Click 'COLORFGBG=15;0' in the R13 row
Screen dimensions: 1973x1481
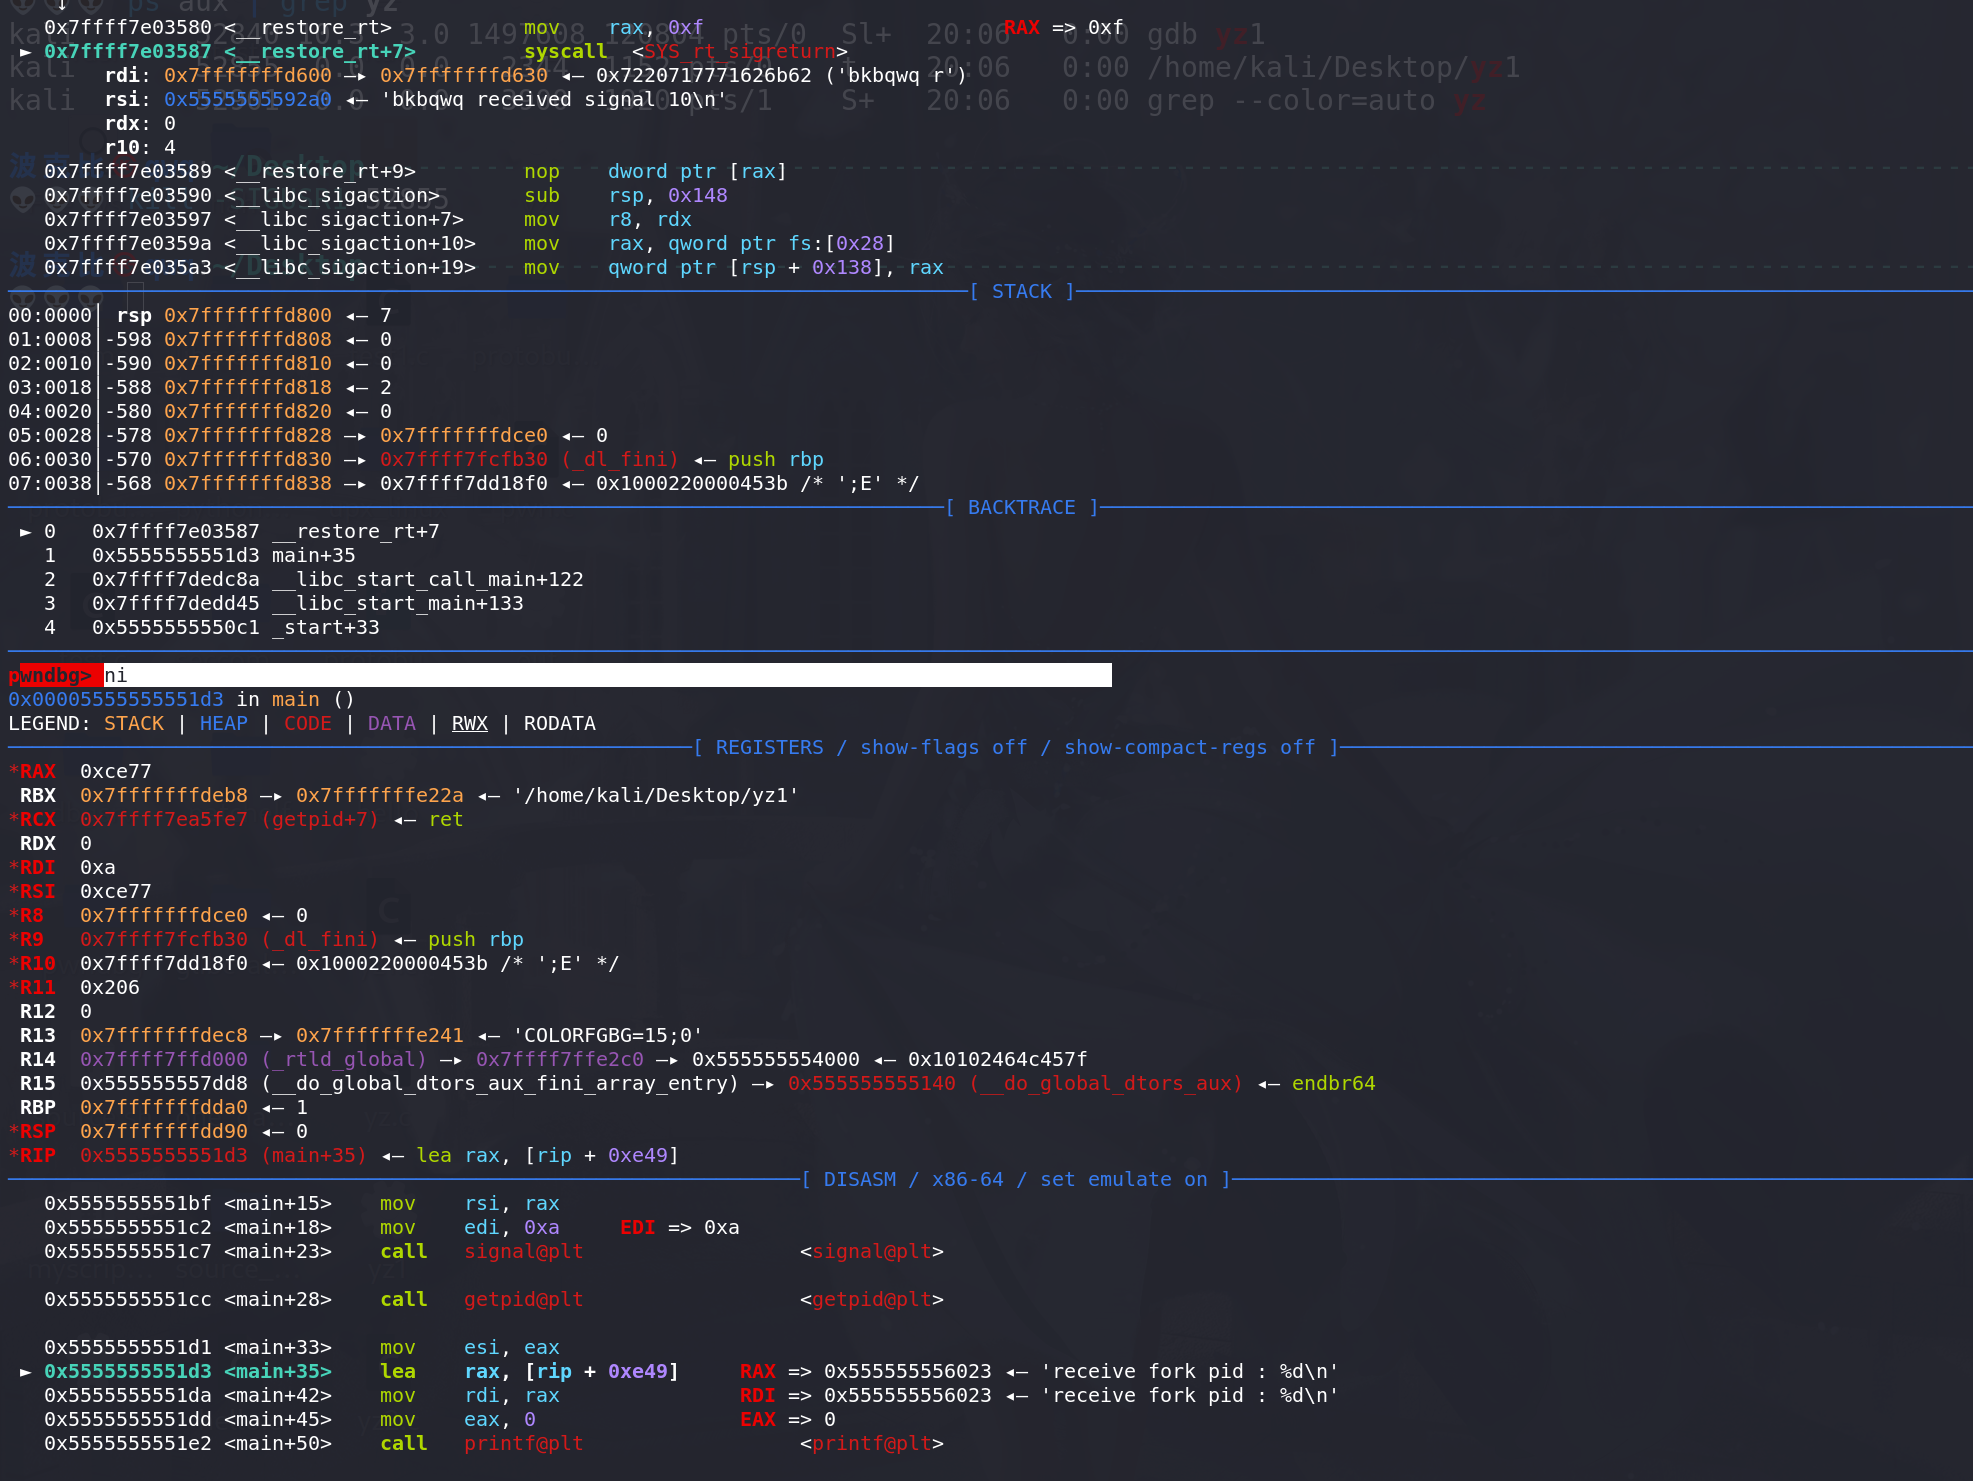click(x=608, y=1035)
